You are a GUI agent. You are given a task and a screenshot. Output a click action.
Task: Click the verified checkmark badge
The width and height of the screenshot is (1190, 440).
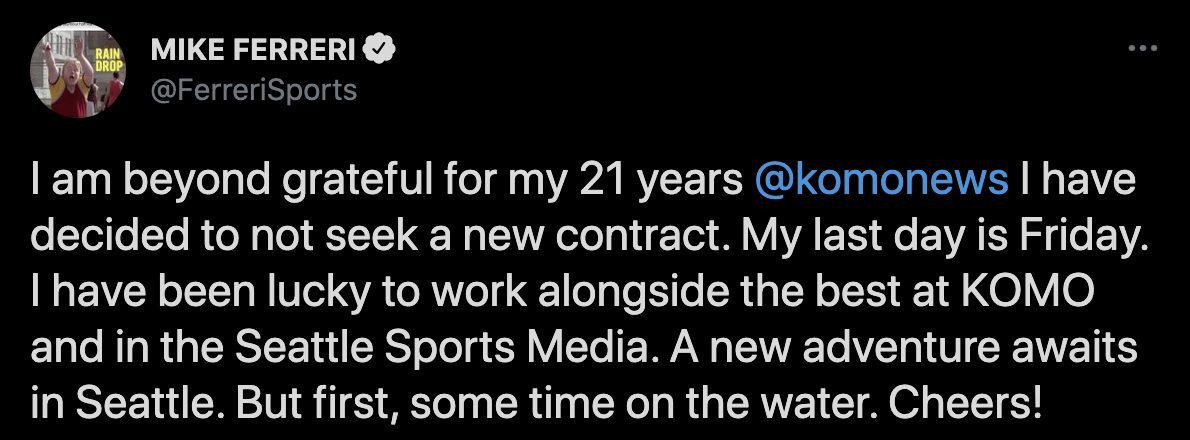tap(379, 50)
